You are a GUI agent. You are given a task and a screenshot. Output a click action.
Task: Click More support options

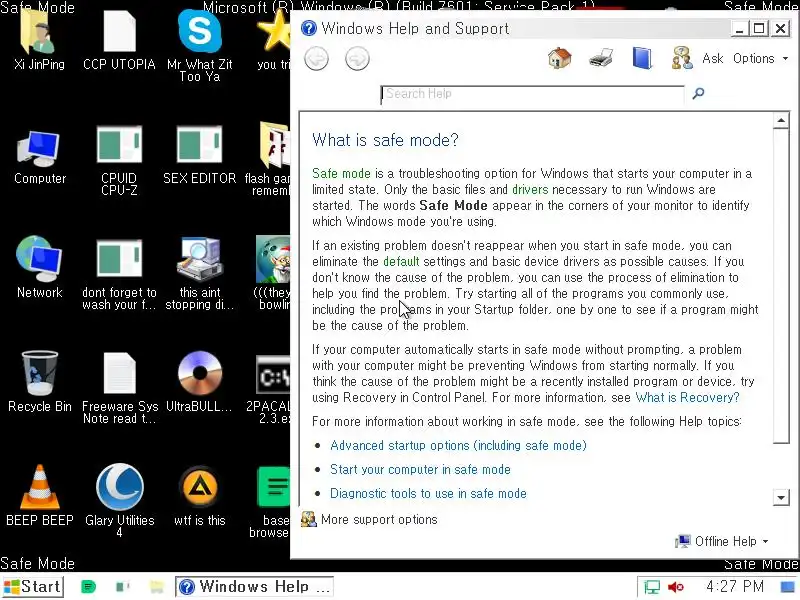tap(369, 519)
